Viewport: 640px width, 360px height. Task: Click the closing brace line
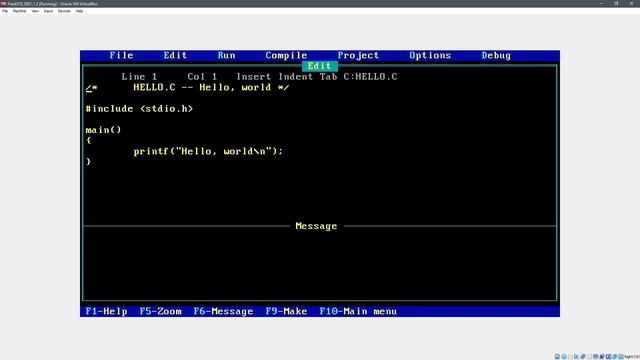89,162
